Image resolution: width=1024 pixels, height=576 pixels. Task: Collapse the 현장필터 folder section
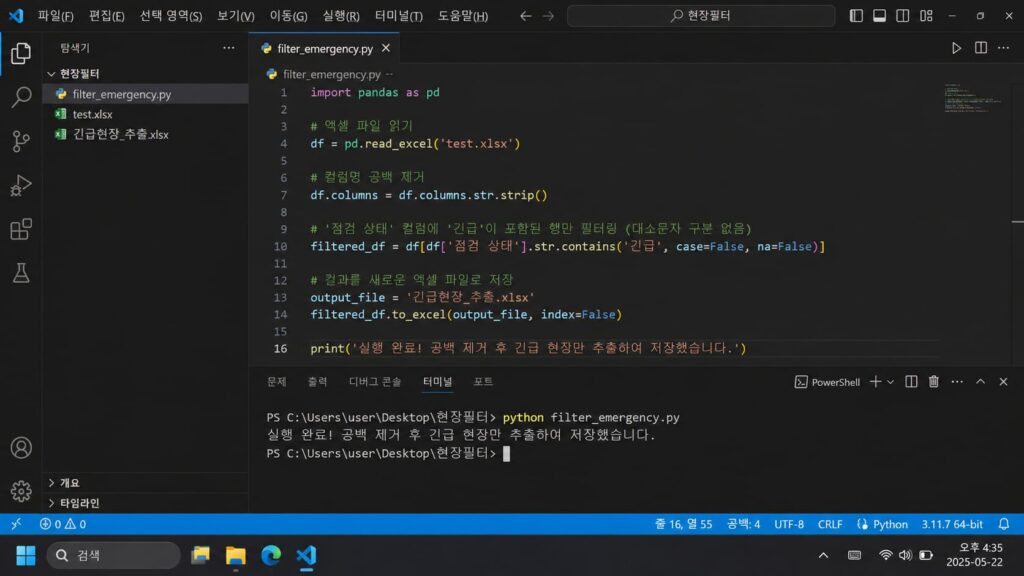pyautogui.click(x=146, y=74)
